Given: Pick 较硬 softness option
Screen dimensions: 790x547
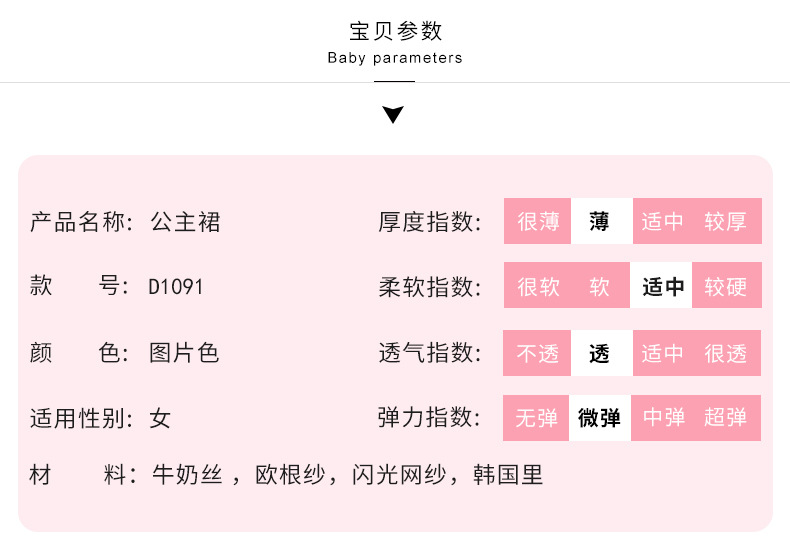Looking at the screenshot, I should (x=725, y=287).
